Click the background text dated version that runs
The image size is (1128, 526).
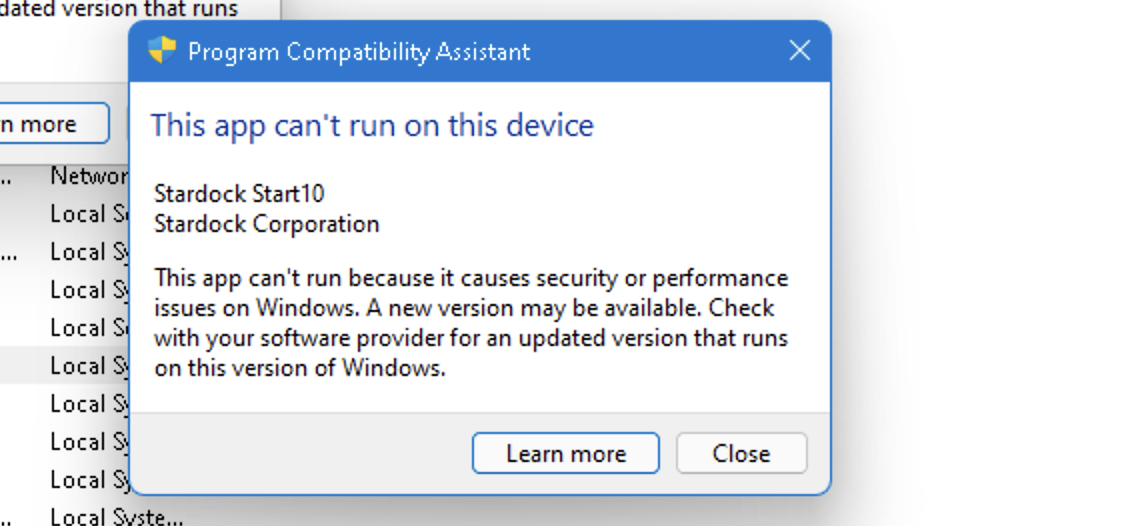click(x=119, y=9)
